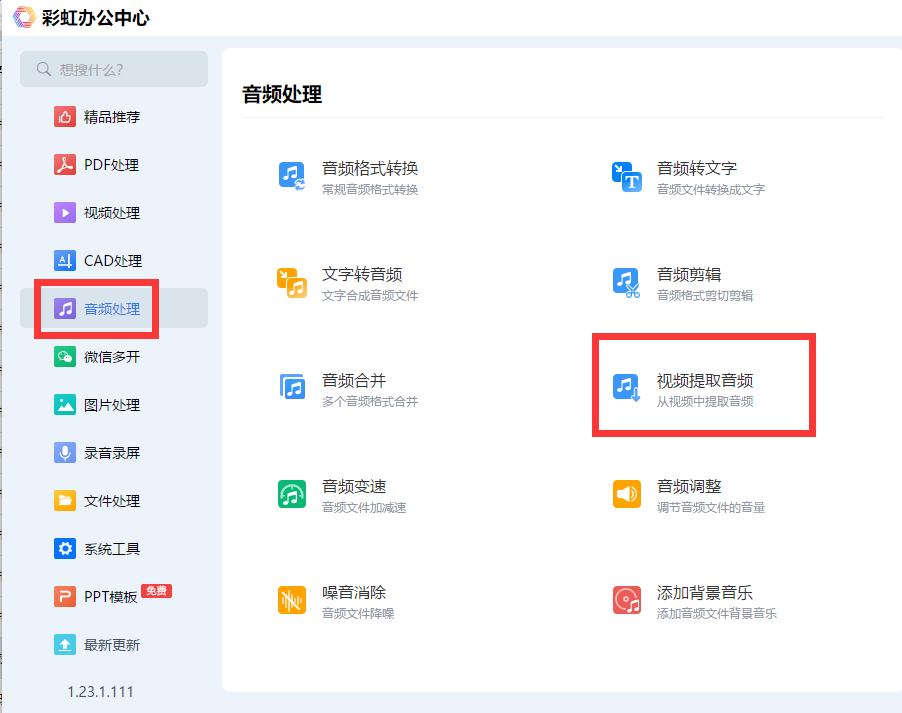The width and height of the screenshot is (902, 713).
Task: Click description 常规音频格式转换
Action: (x=370, y=189)
